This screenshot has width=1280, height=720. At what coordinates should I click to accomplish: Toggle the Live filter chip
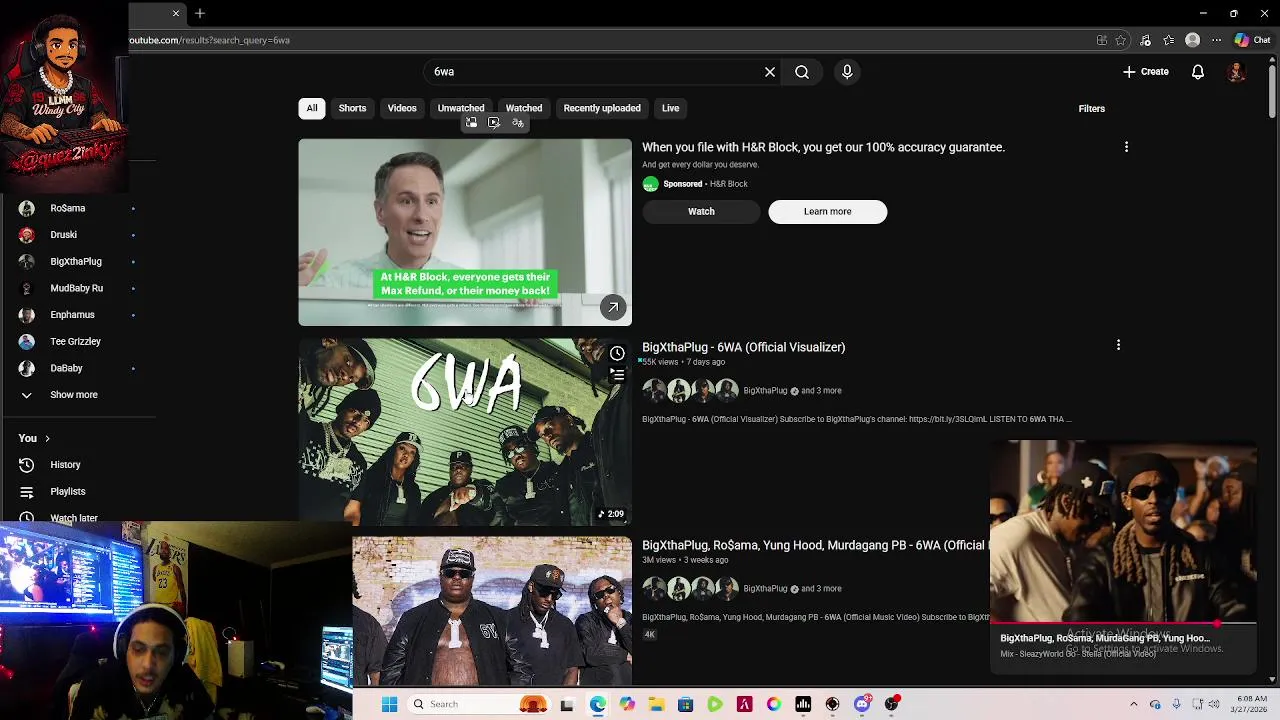(670, 108)
